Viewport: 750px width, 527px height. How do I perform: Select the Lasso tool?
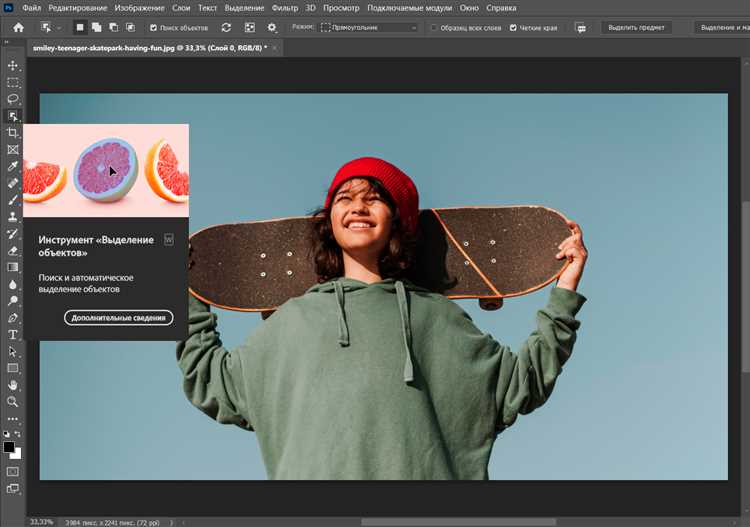coord(13,99)
